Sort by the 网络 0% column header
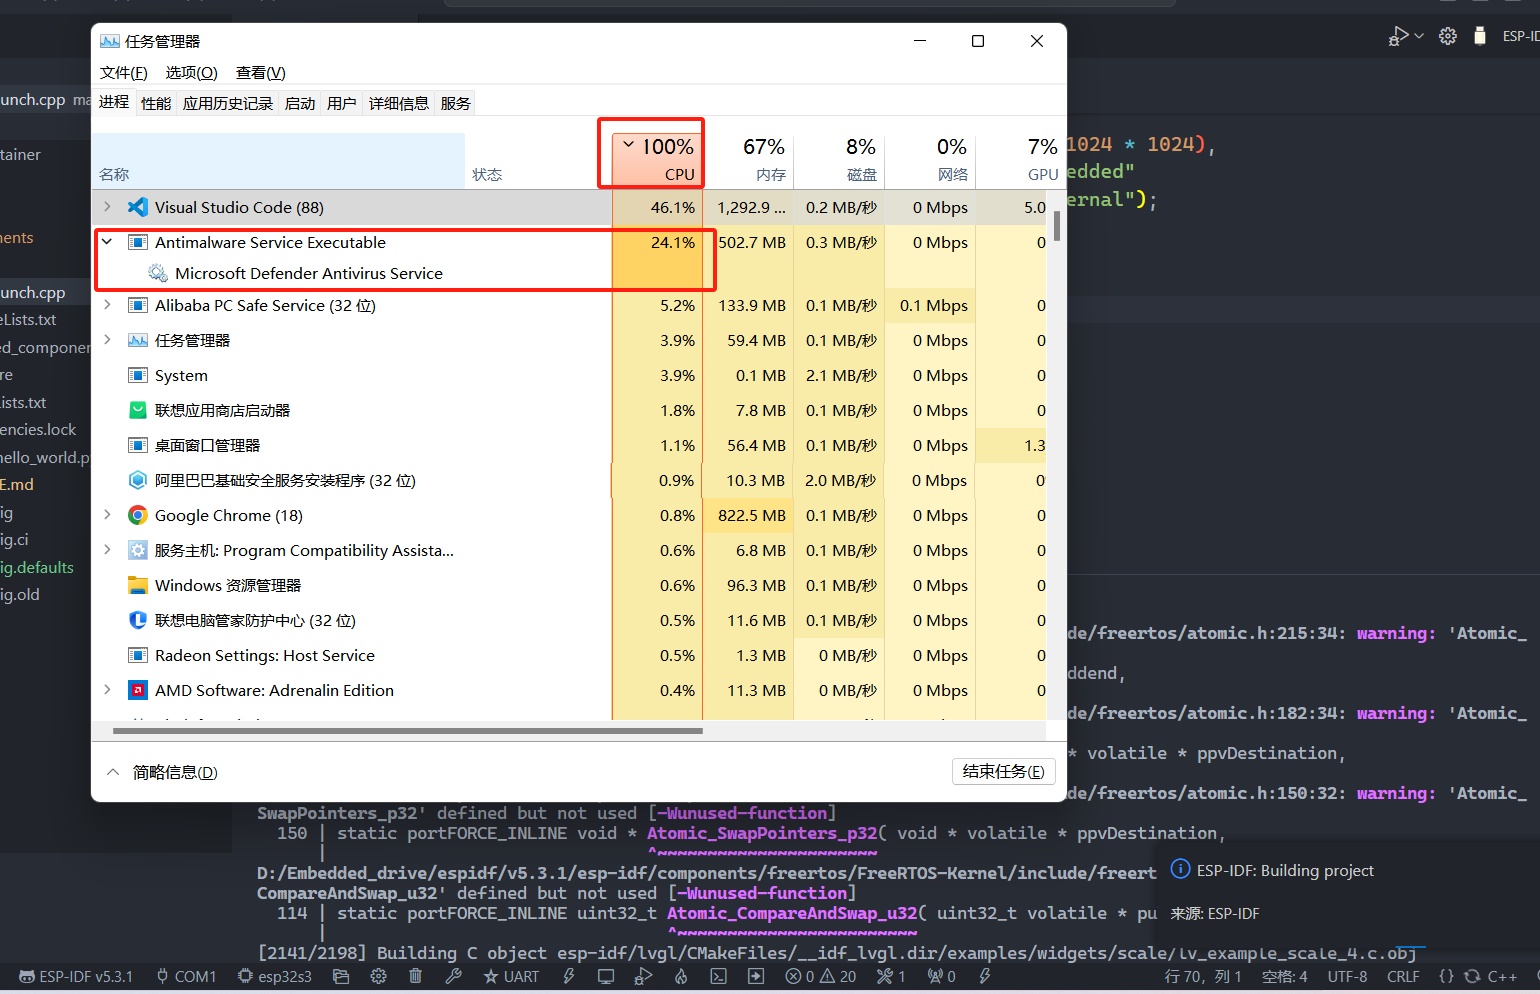Image resolution: width=1540 pixels, height=994 pixels. click(x=930, y=159)
